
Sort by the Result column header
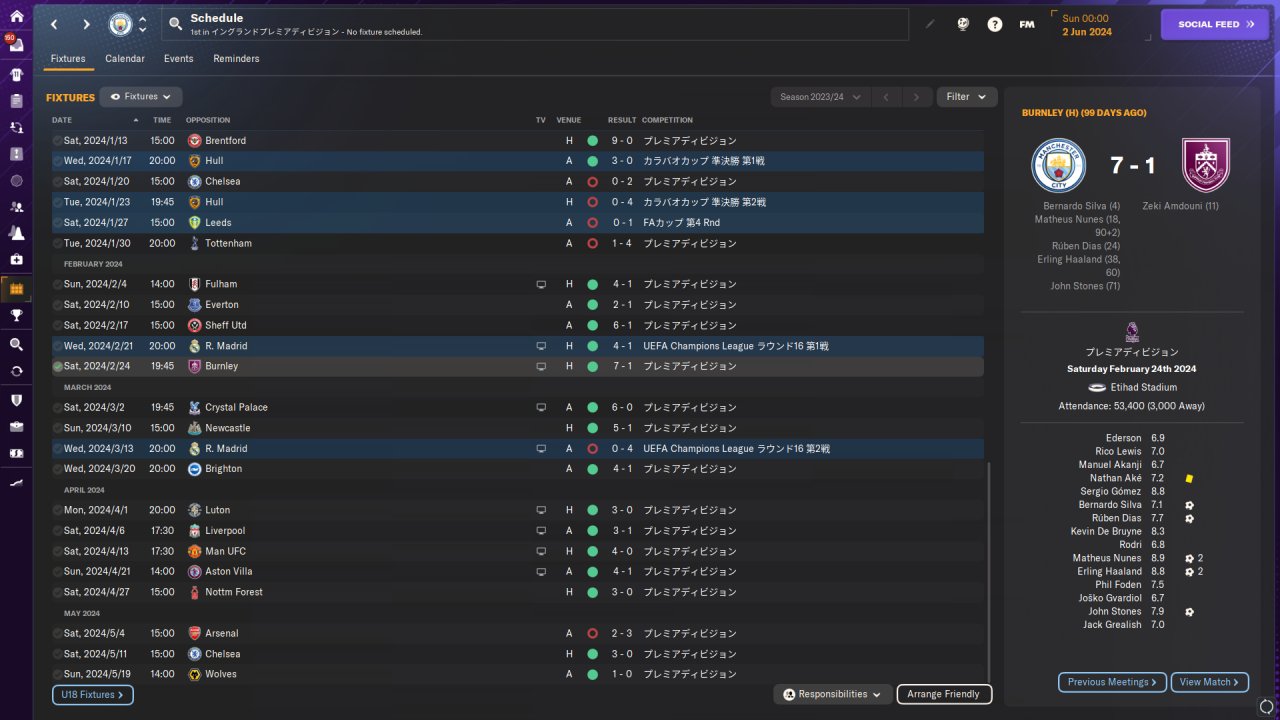(622, 120)
